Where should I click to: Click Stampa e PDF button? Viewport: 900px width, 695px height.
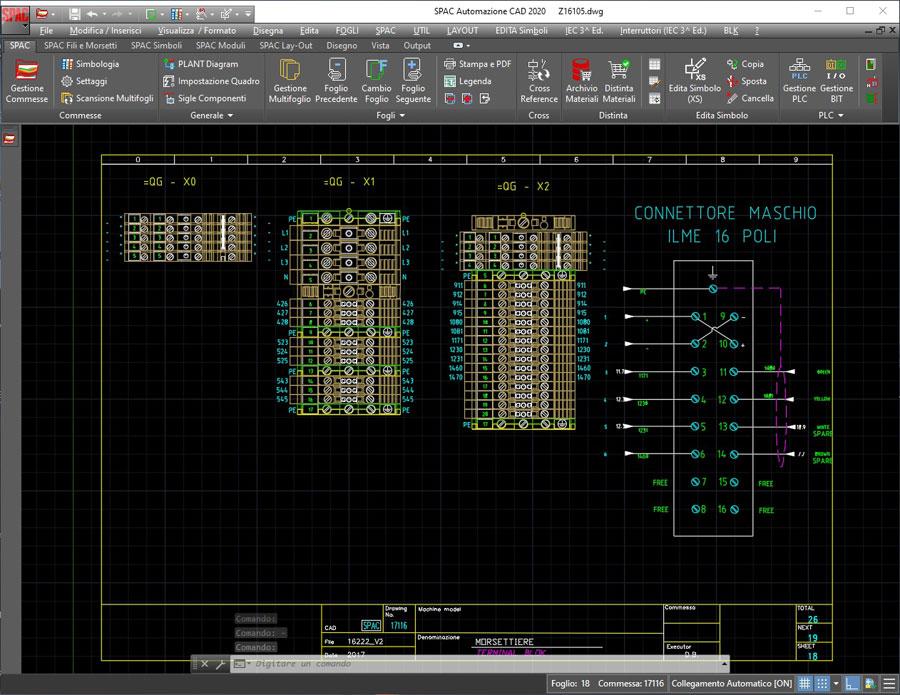pyautogui.click(x=477, y=64)
